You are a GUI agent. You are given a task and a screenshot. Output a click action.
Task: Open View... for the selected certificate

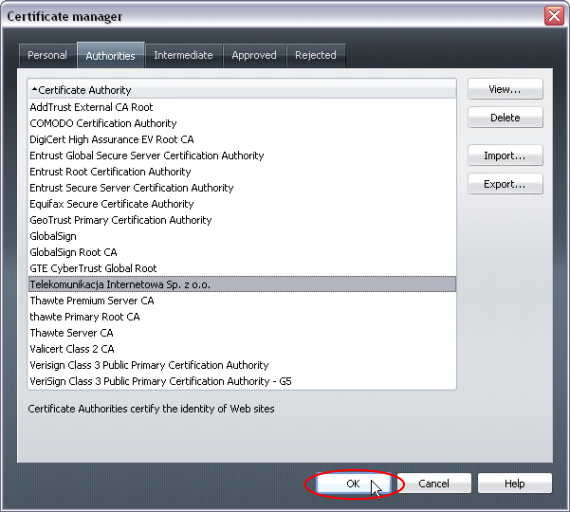point(505,89)
